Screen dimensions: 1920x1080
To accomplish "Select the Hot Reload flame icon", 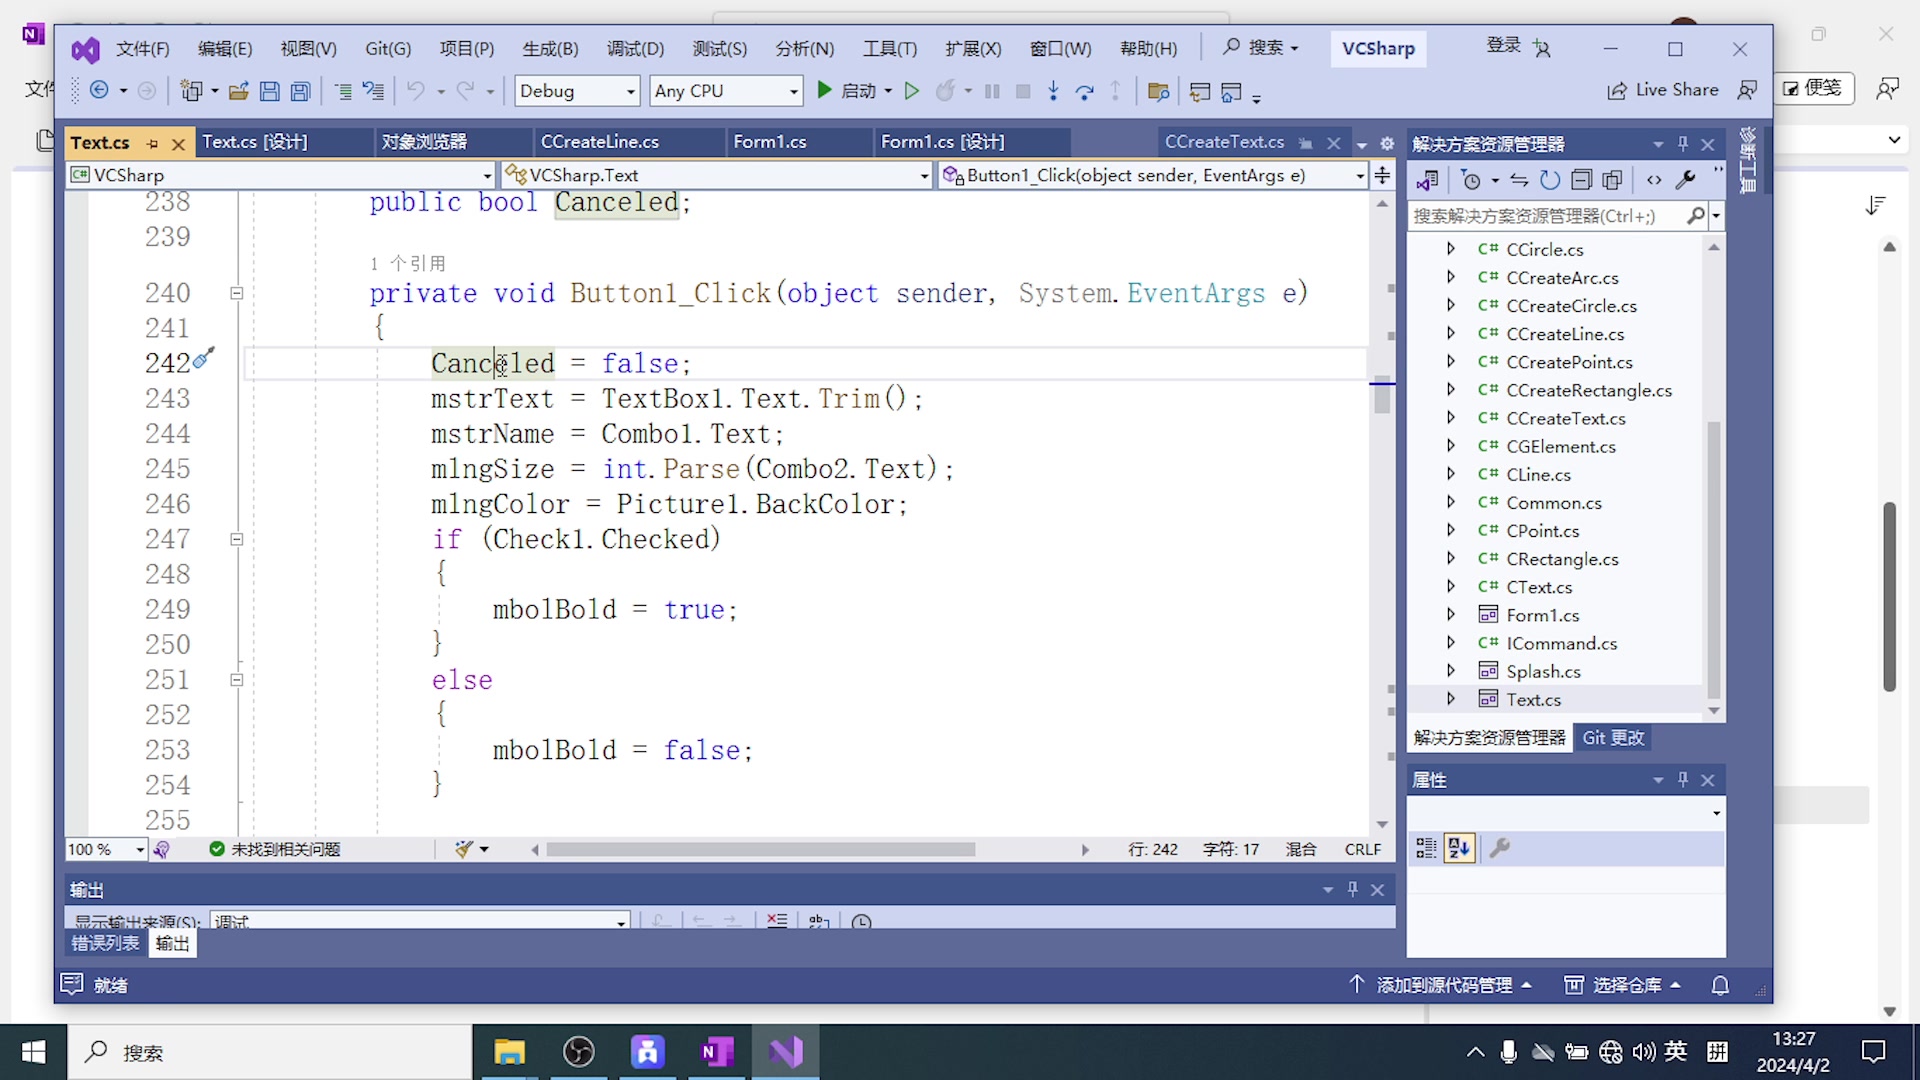I will (x=947, y=90).
